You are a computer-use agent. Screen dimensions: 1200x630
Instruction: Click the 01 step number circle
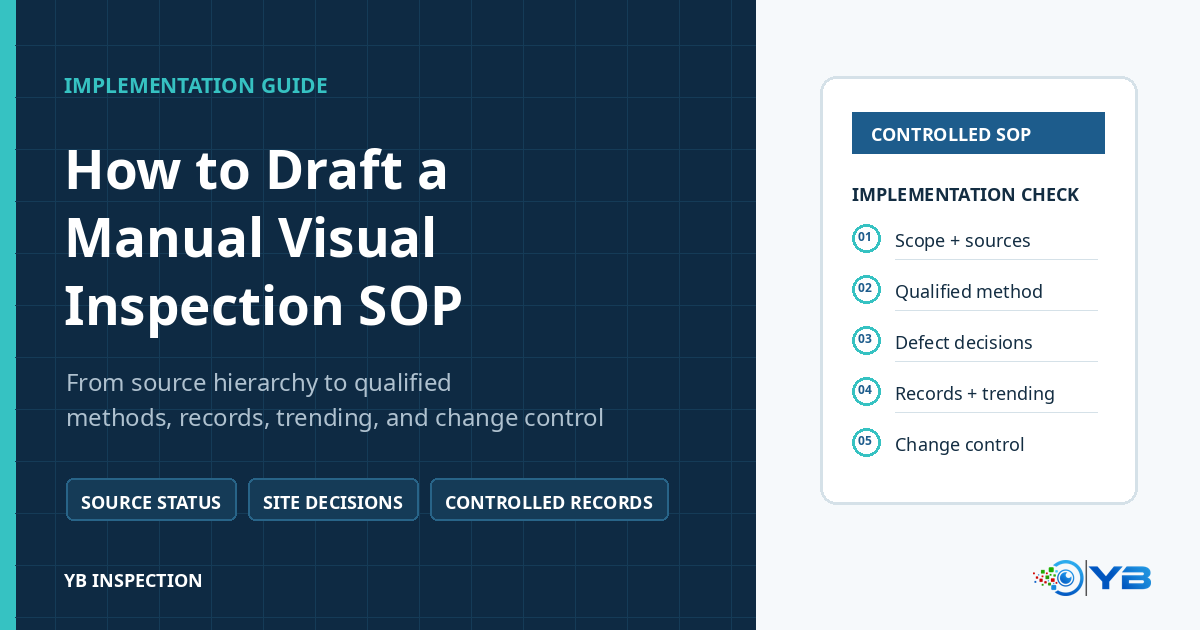[x=866, y=238]
